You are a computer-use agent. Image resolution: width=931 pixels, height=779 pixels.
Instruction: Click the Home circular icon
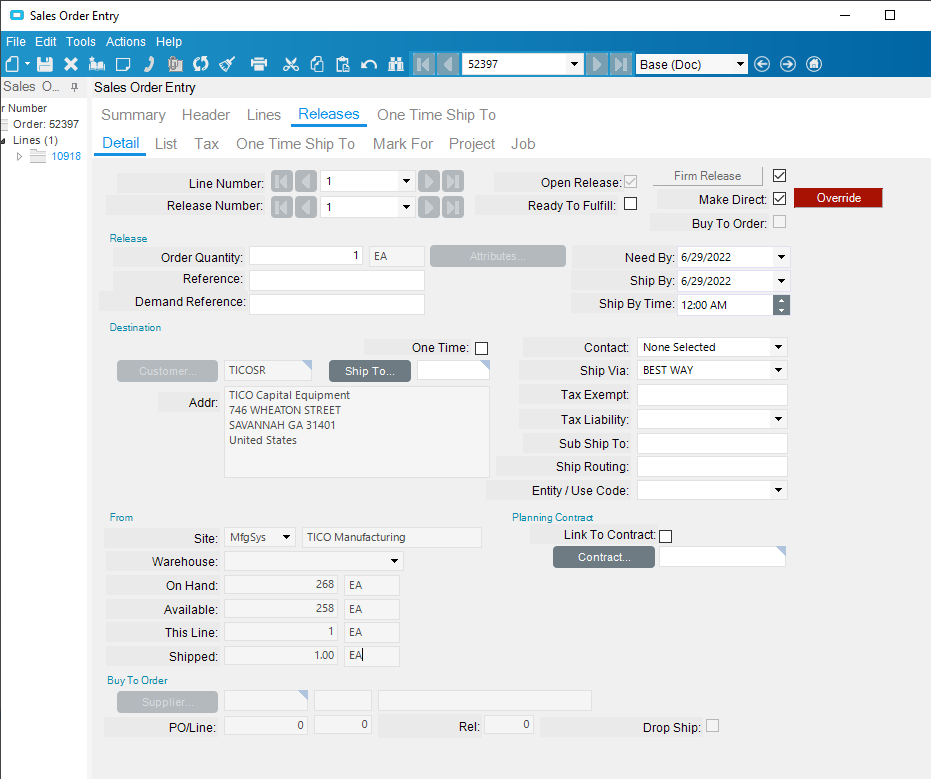(814, 64)
